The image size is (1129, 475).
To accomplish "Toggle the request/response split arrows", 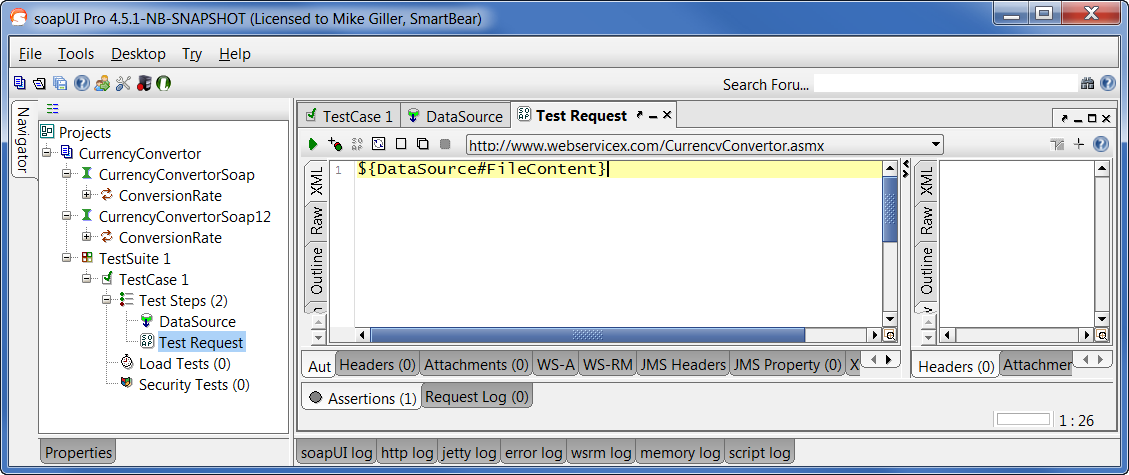I will tap(905, 167).
